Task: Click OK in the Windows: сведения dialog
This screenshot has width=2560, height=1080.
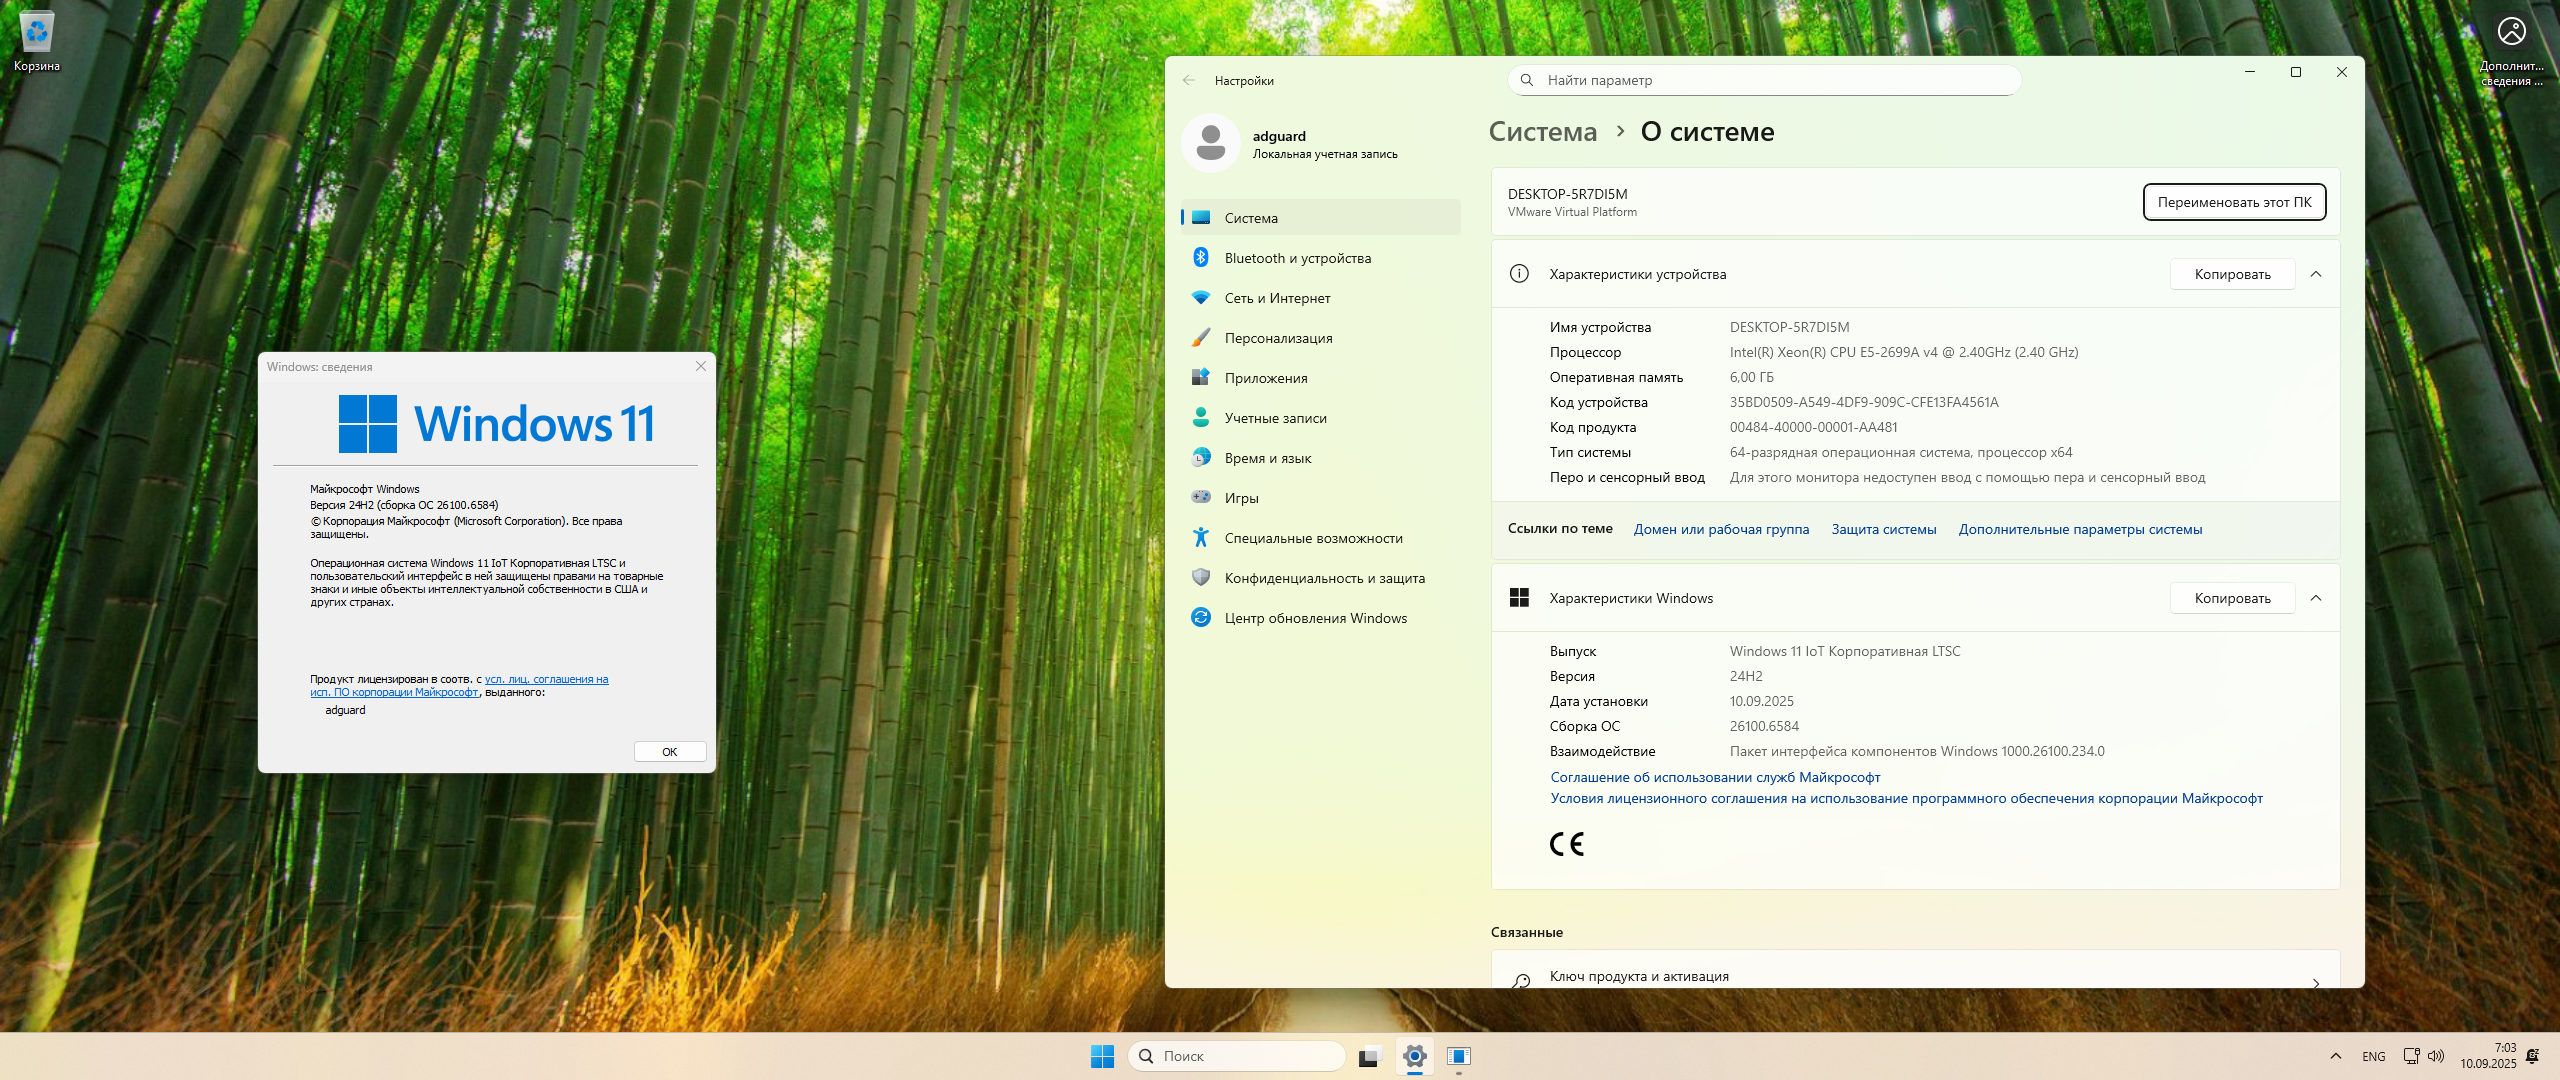Action: (x=670, y=752)
